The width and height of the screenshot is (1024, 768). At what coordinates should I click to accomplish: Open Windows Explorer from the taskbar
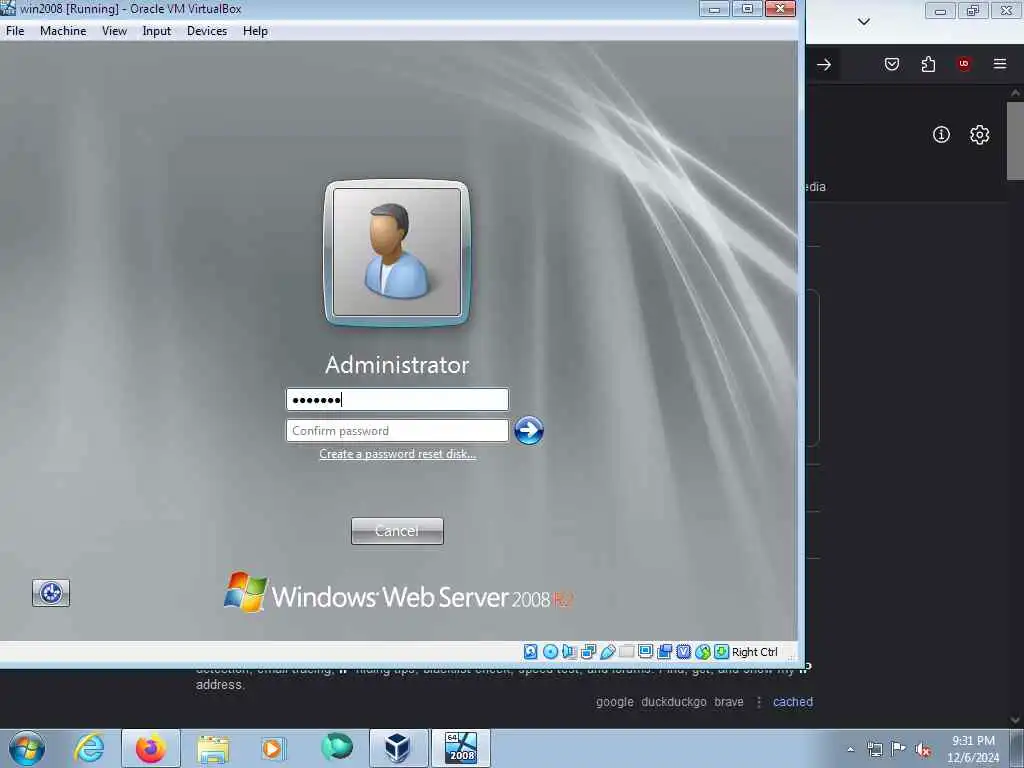[x=213, y=748]
